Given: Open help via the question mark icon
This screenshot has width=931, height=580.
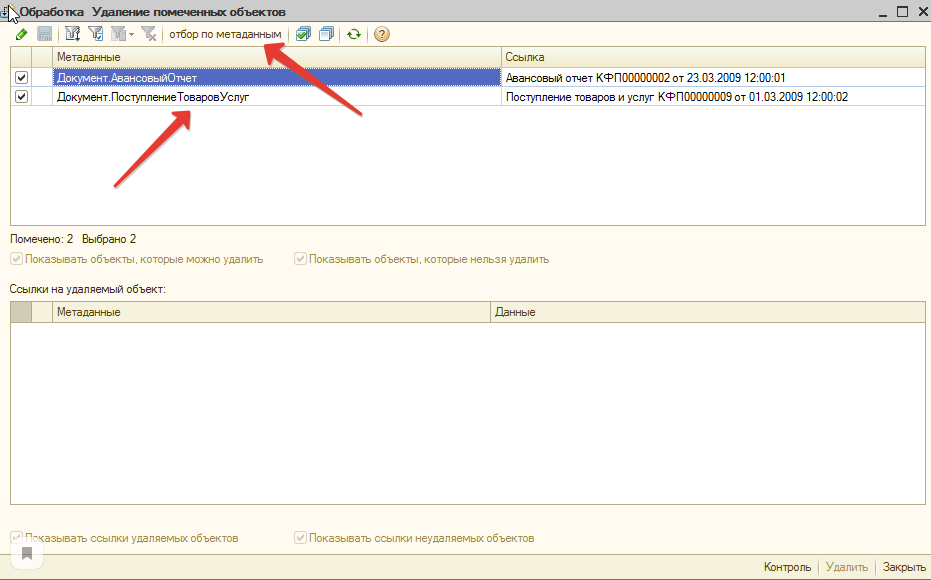Looking at the screenshot, I should [x=381, y=34].
